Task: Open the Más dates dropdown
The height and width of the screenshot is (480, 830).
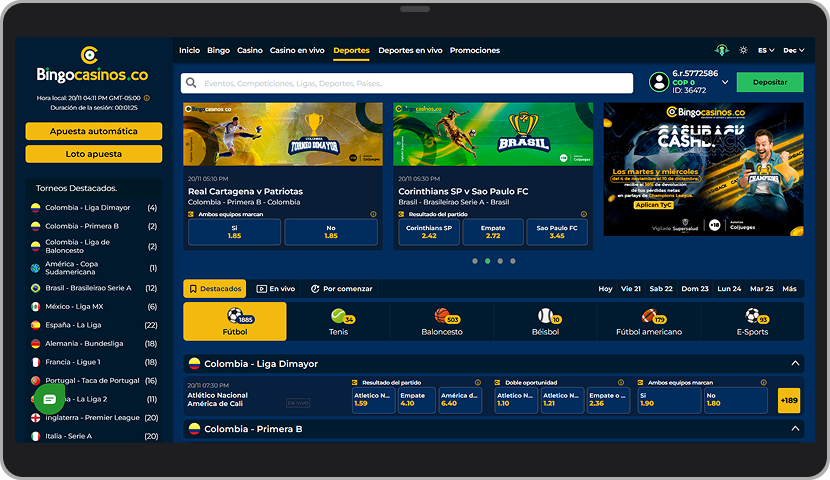Action: [789, 288]
